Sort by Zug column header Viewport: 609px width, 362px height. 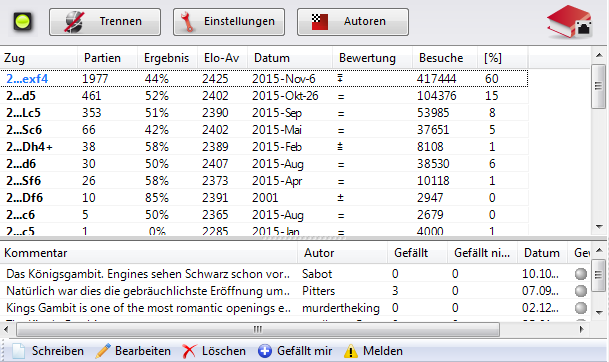(39, 58)
